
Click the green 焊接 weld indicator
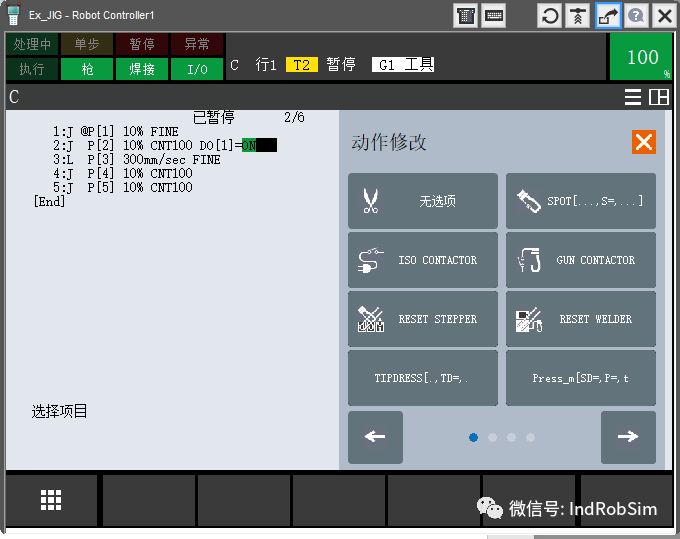142,69
